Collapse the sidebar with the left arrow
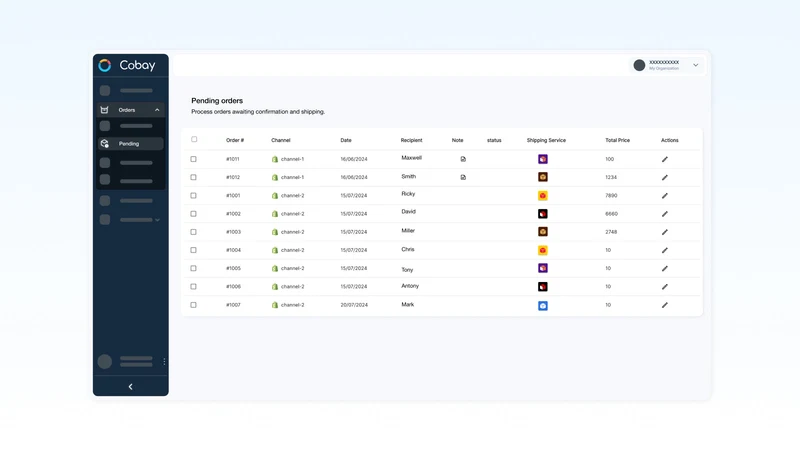800x450 pixels. pos(131,387)
